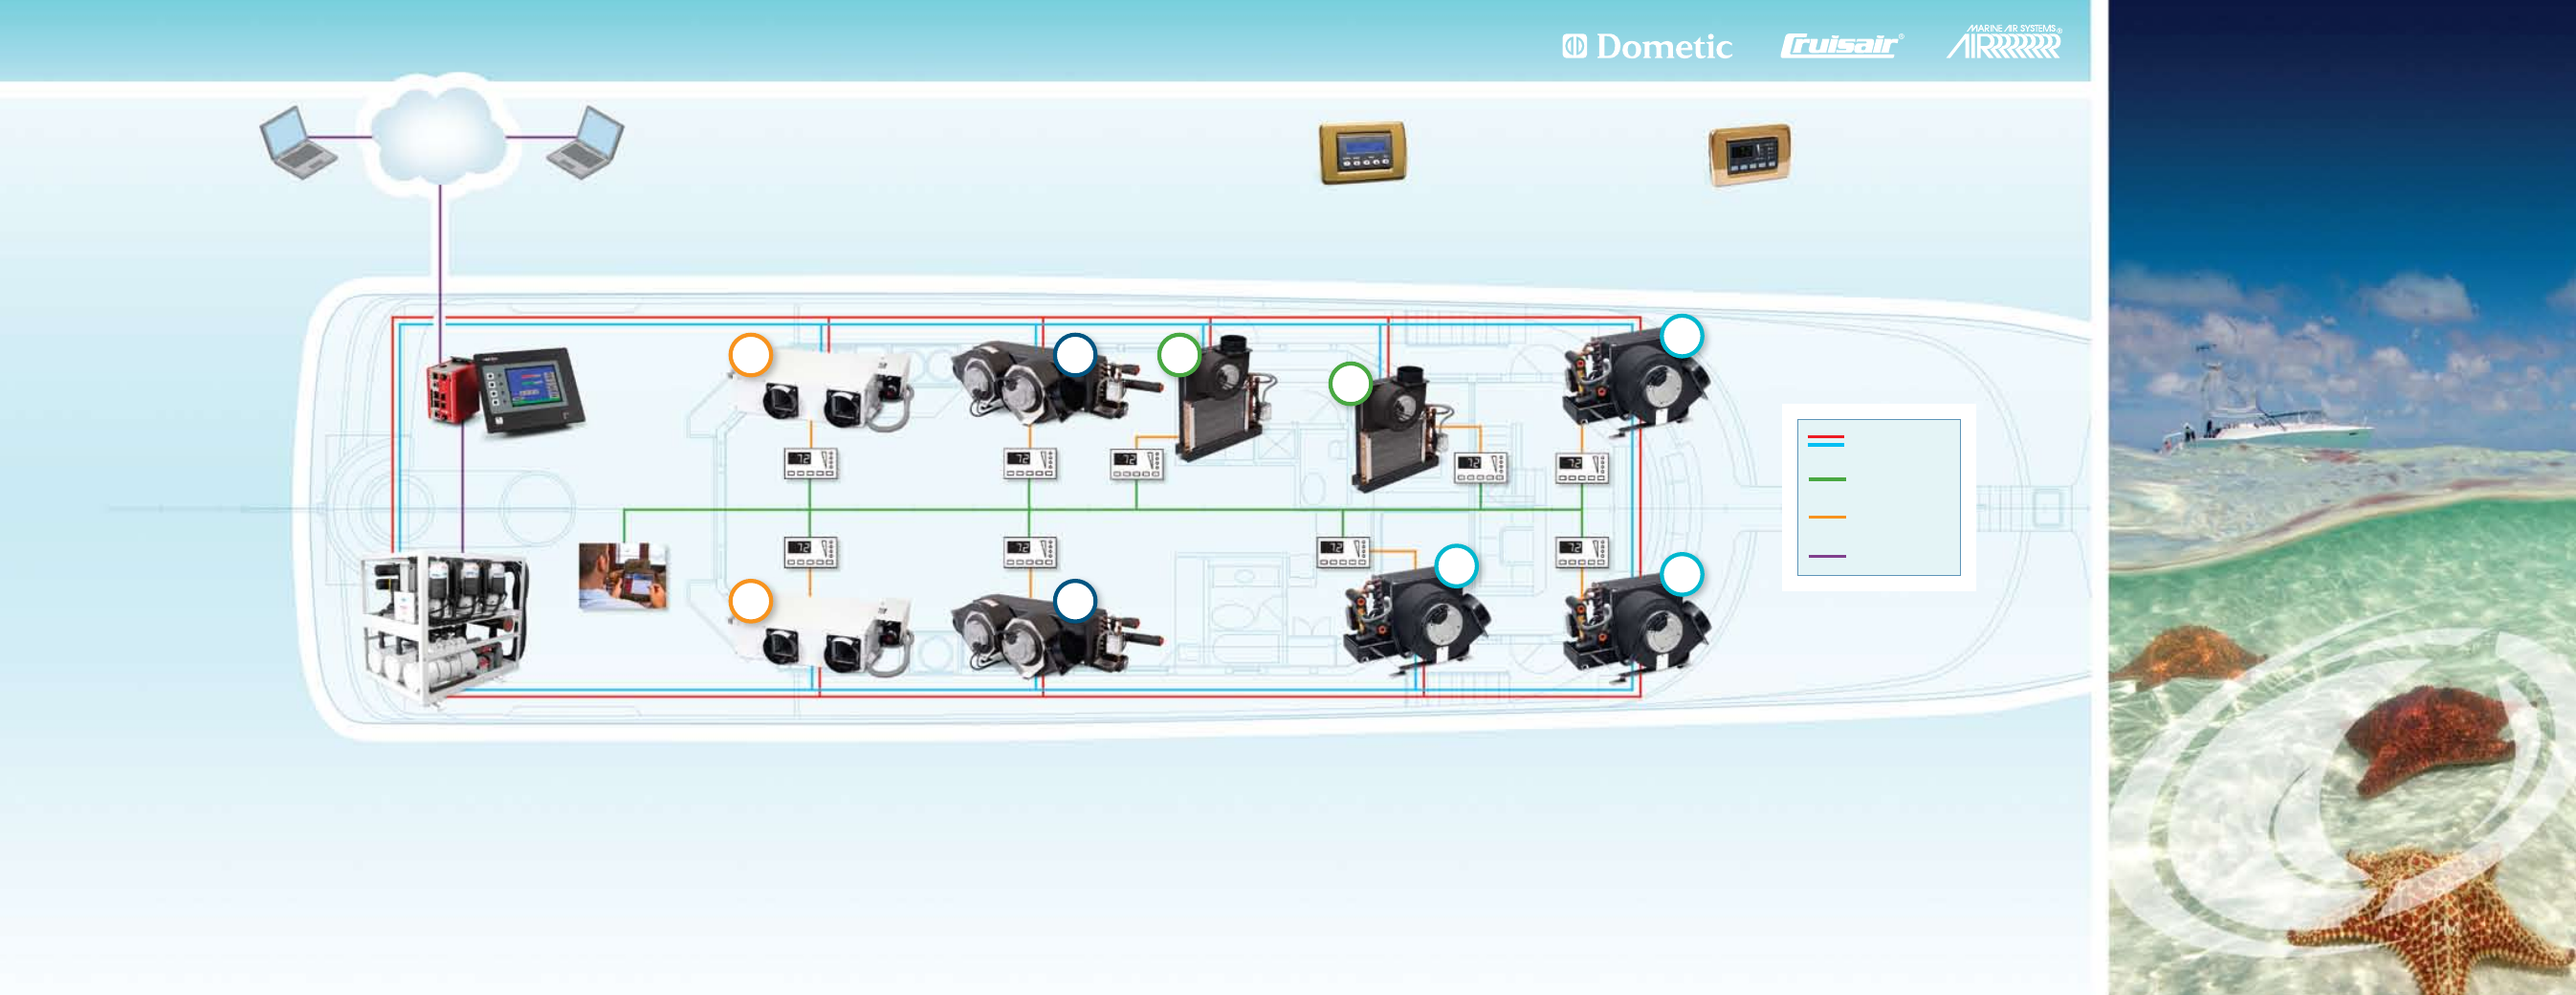
Task: Click thermostat under the upper black dual blower
Action: click(1030, 464)
